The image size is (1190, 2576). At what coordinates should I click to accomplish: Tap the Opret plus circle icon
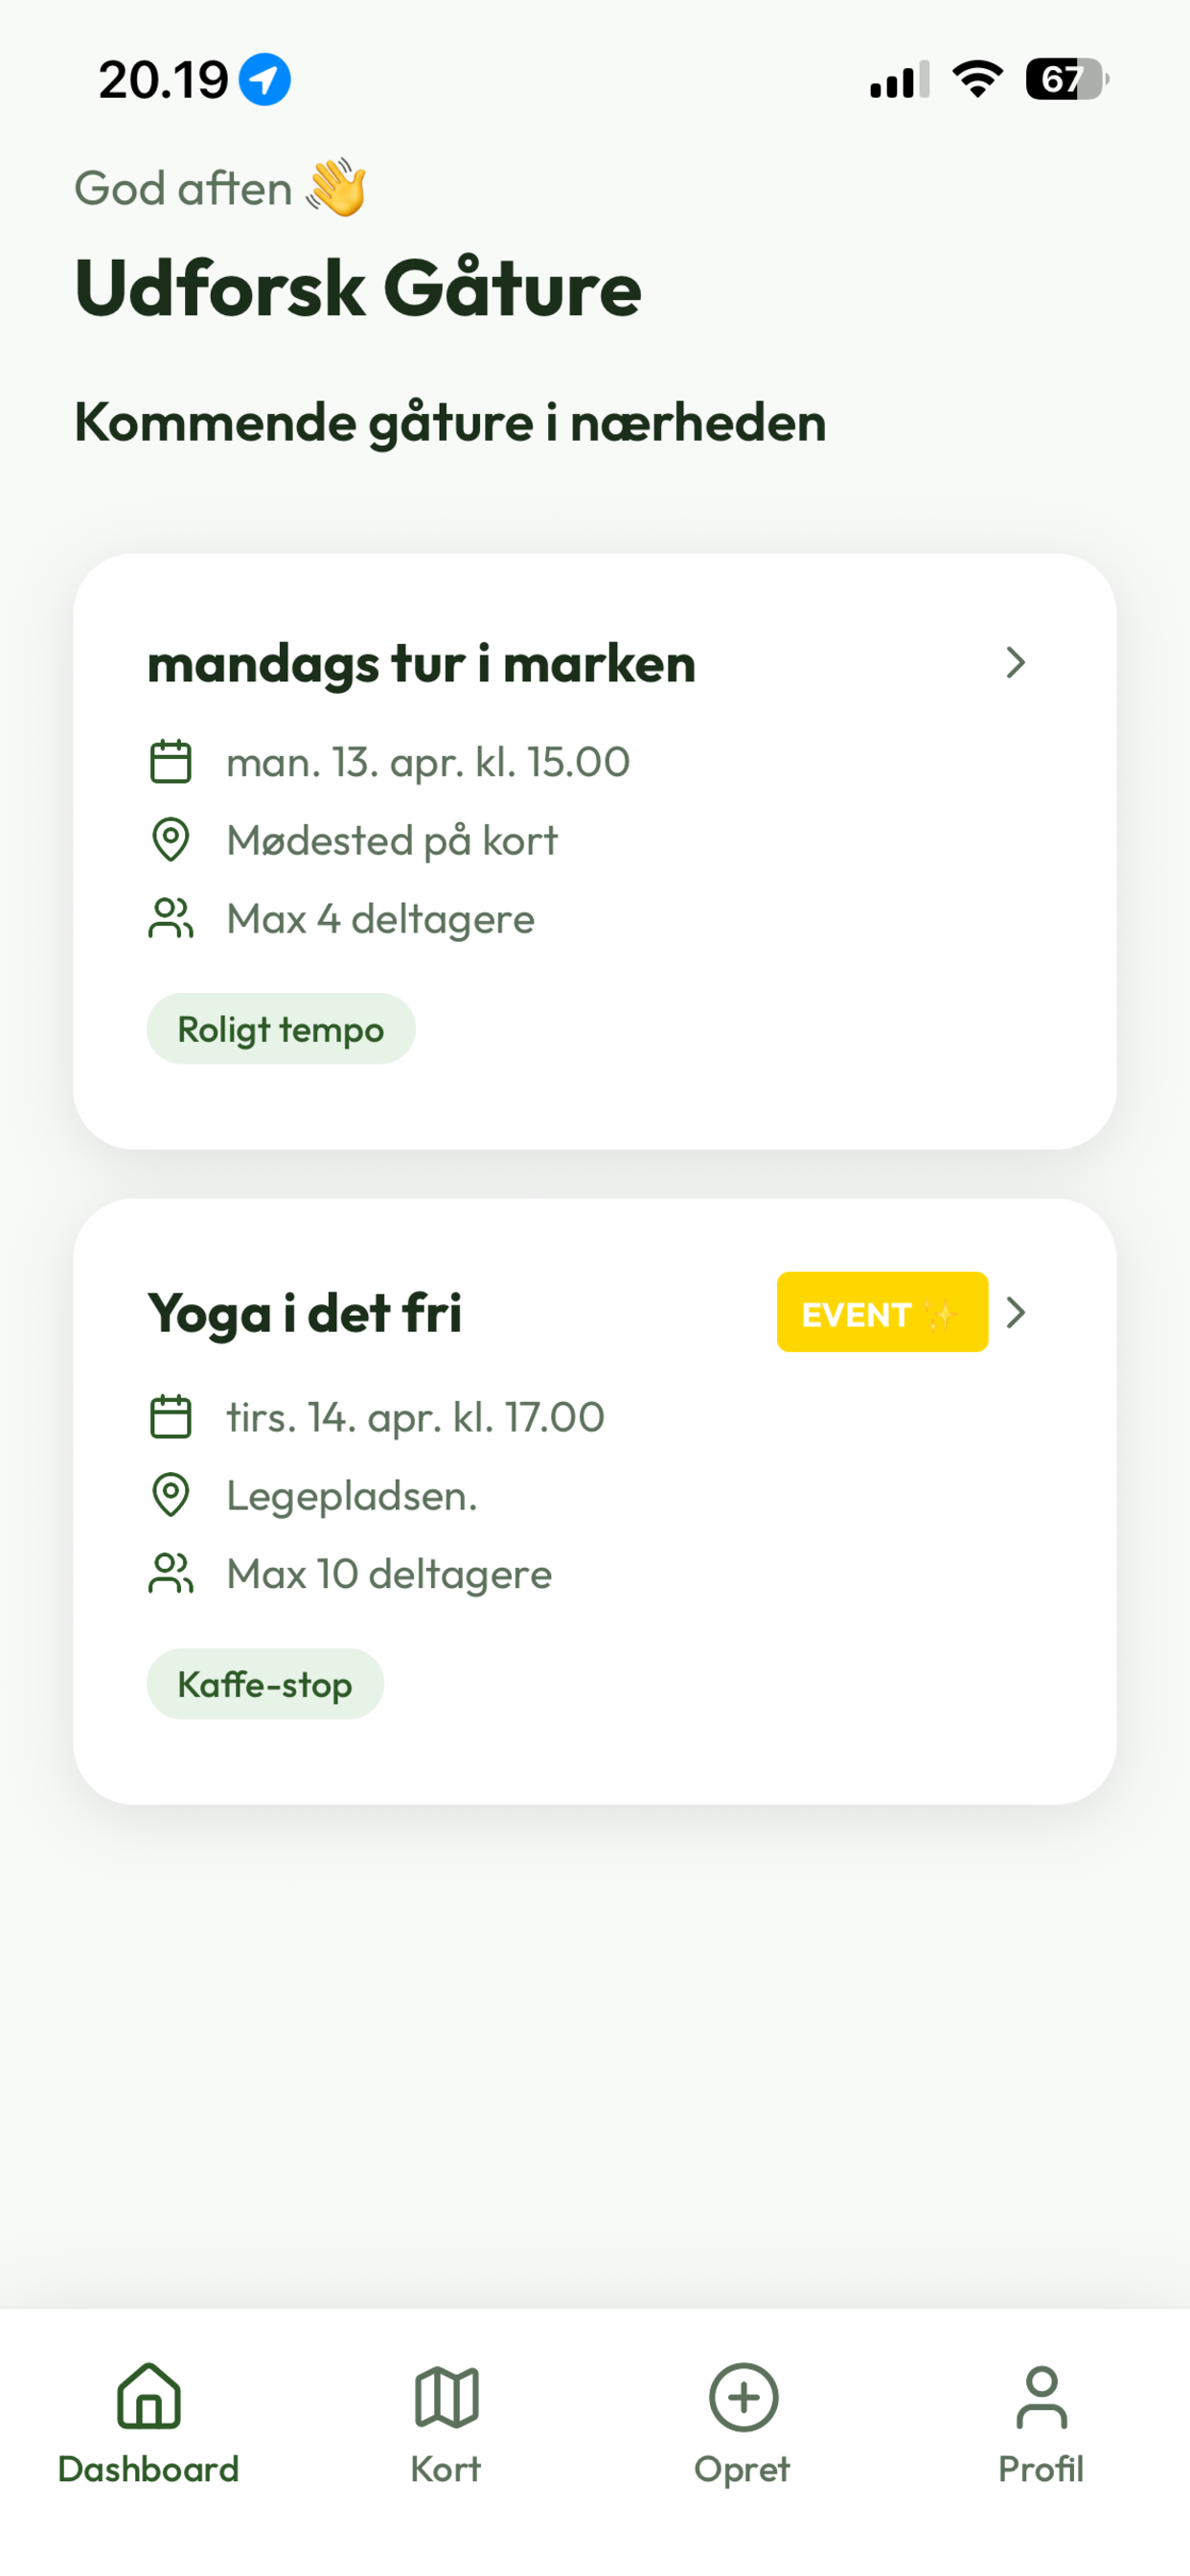pos(743,2396)
